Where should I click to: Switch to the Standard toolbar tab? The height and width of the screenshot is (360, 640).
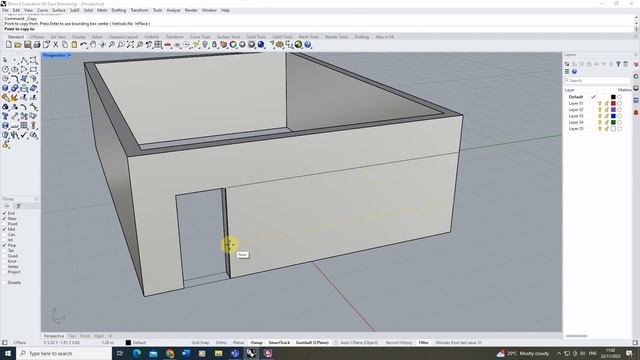tap(16, 37)
